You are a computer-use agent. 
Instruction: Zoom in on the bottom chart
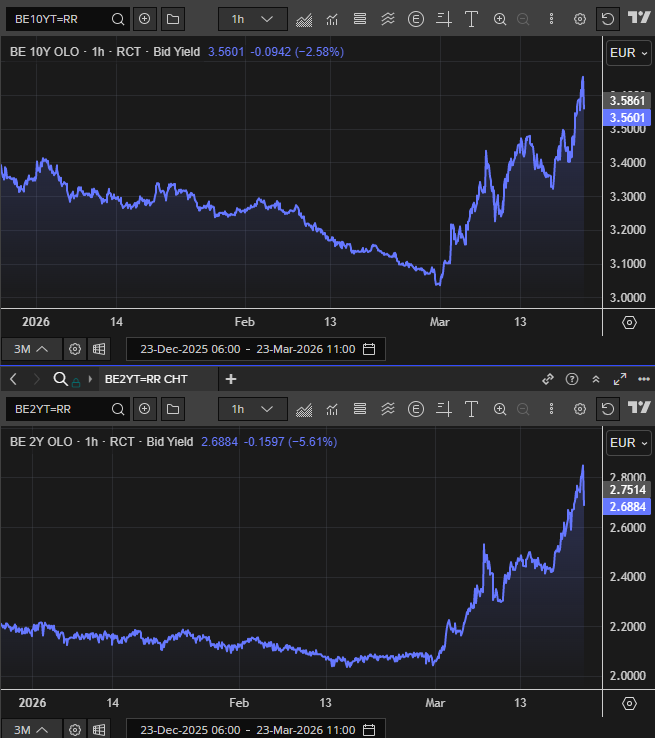[x=500, y=409]
